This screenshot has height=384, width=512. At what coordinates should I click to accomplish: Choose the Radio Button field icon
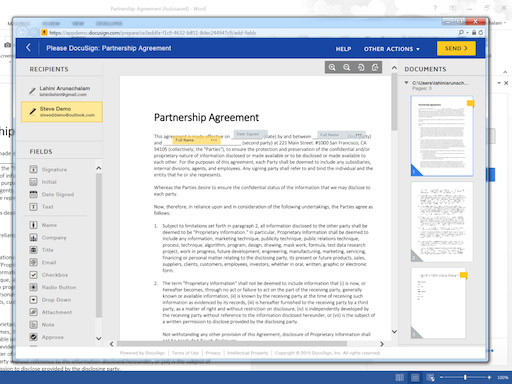pyautogui.click(x=33, y=287)
